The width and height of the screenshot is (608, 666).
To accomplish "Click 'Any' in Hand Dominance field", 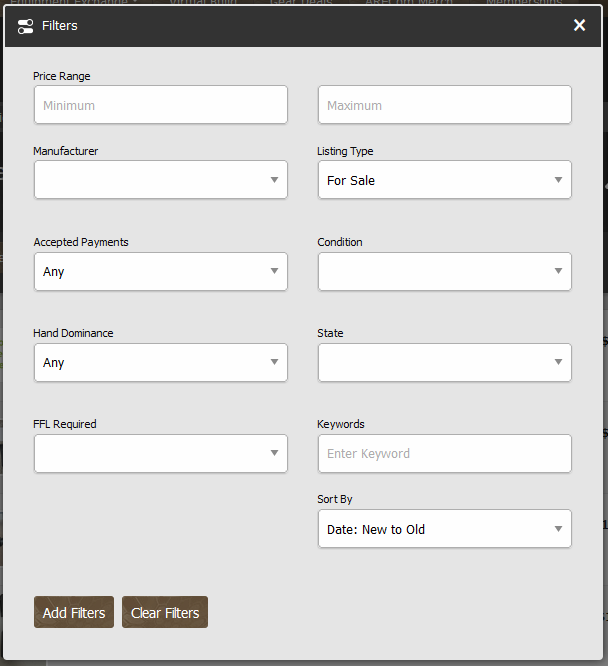I will [54, 363].
